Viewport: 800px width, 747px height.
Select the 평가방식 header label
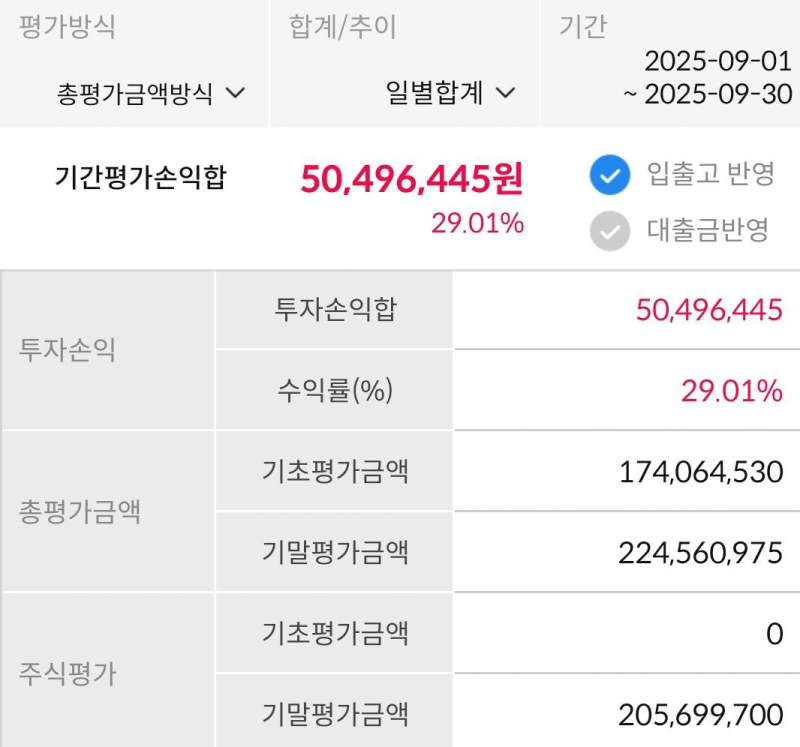pyautogui.click(x=67, y=27)
